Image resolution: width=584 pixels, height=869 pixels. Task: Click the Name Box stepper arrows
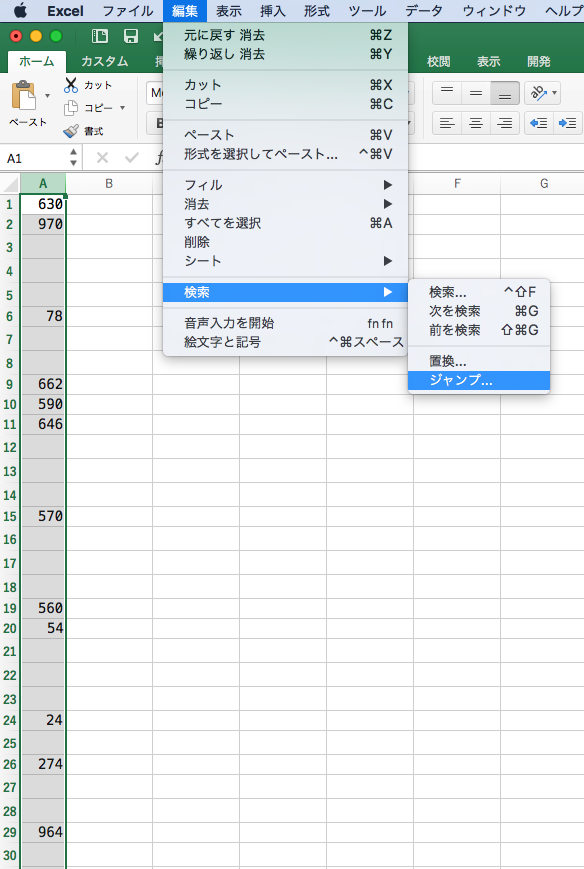coord(73,158)
